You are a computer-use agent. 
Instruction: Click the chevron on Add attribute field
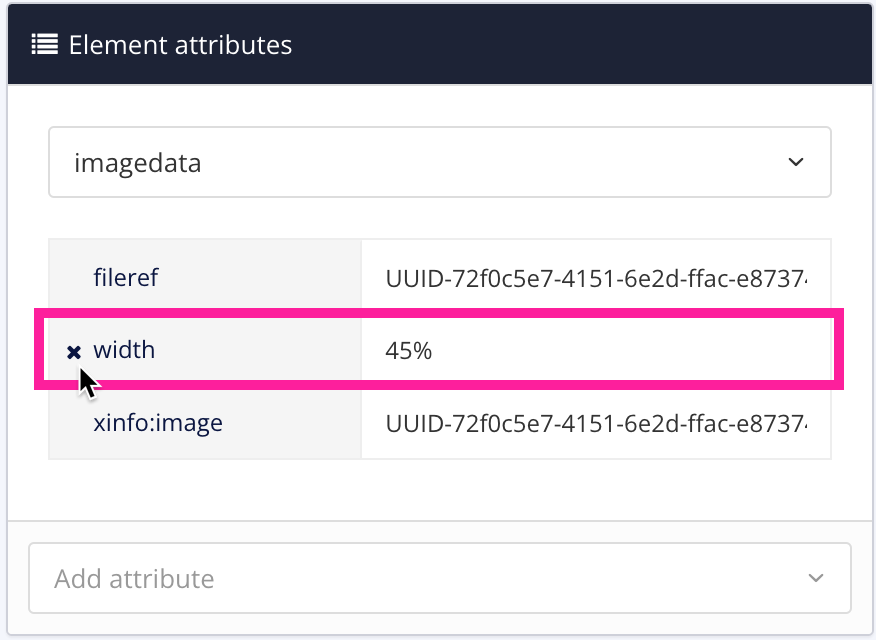(814, 578)
